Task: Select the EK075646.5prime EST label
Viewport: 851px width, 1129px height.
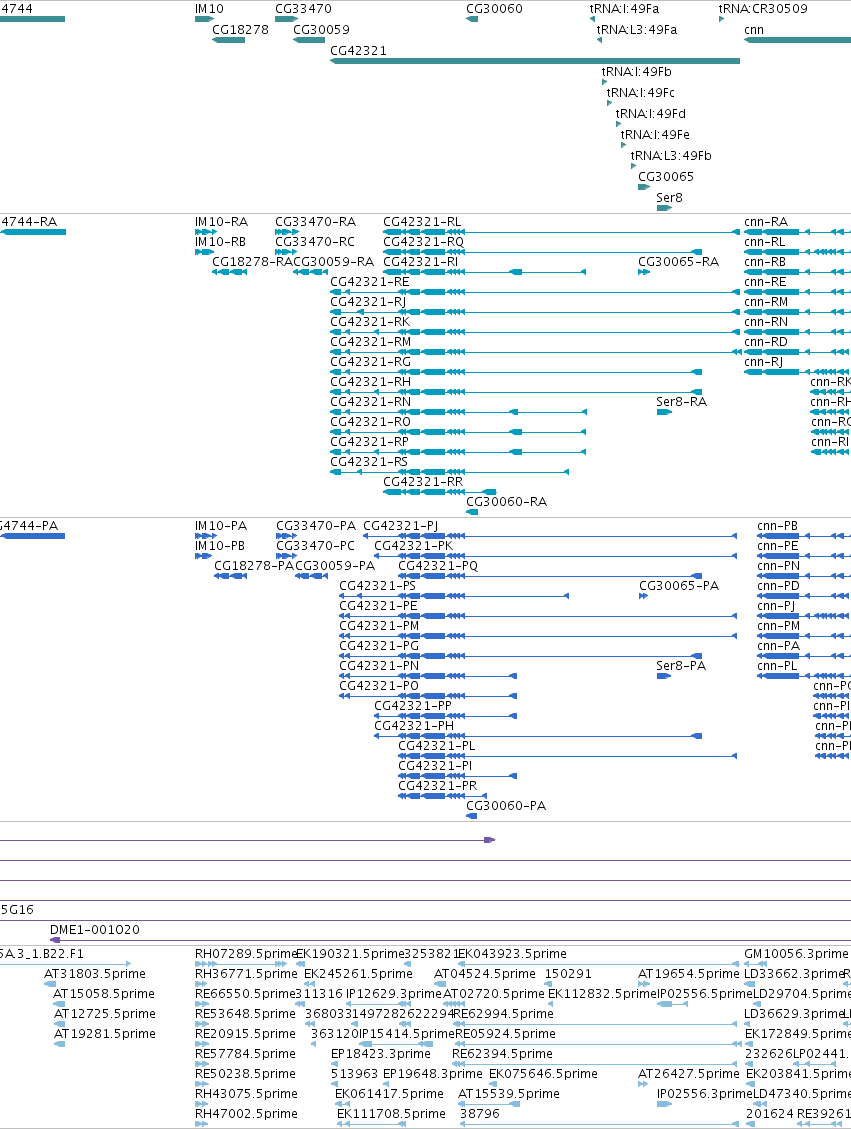Action: click(544, 1074)
